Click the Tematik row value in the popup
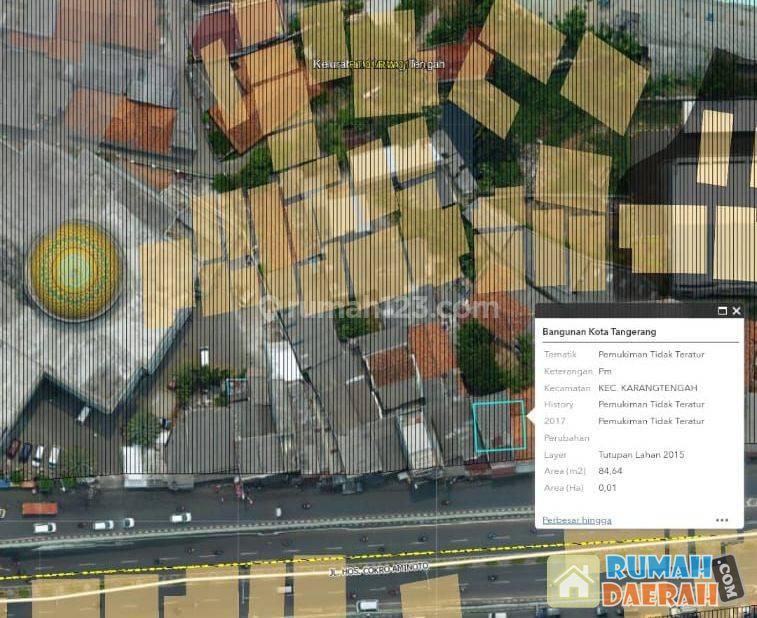The width and height of the screenshot is (757, 618). point(651,354)
